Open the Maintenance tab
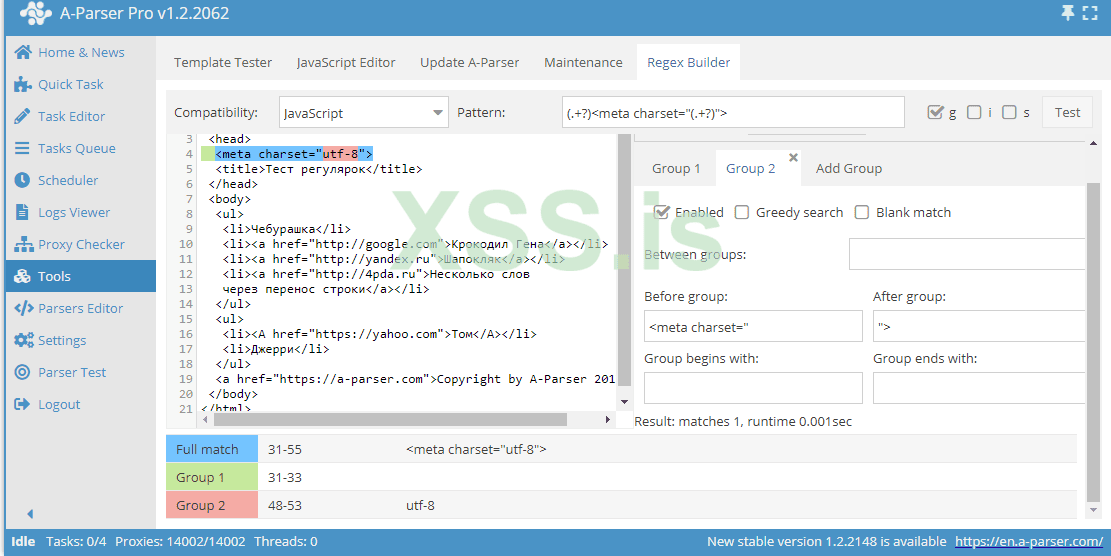The height and width of the screenshot is (556, 1111). point(583,62)
